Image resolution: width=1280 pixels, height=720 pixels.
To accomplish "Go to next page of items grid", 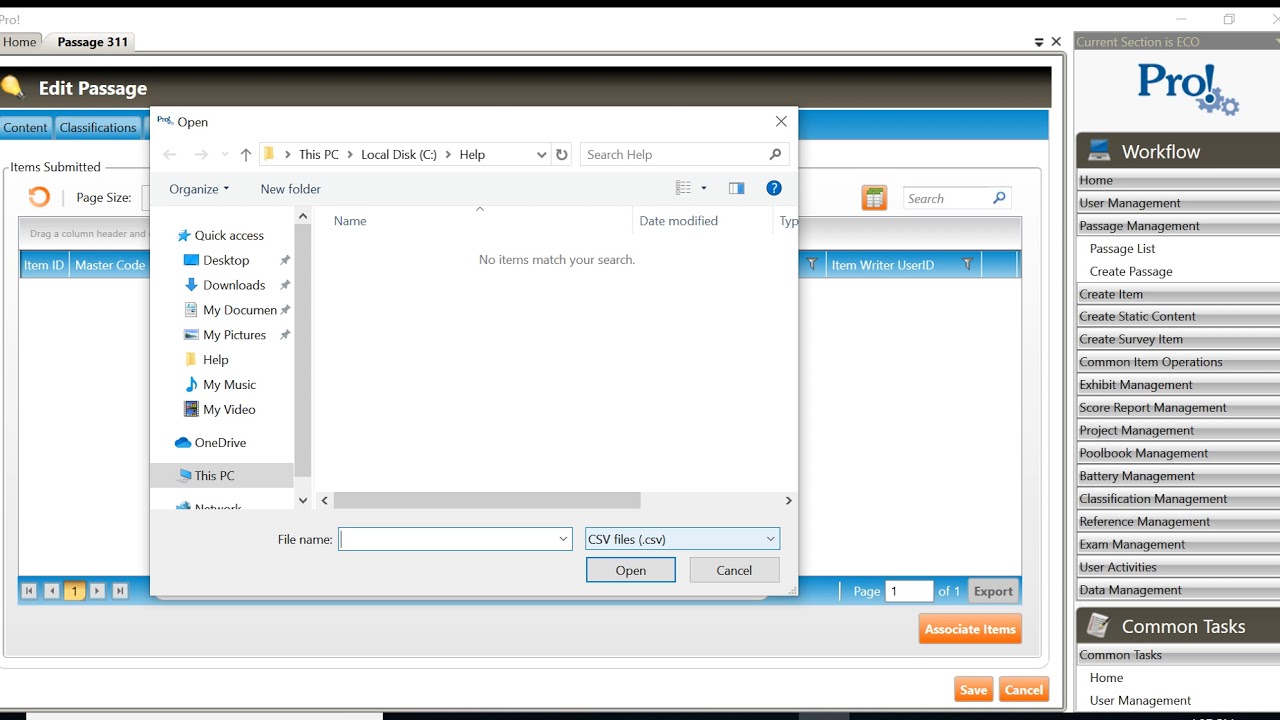I will click(x=97, y=591).
